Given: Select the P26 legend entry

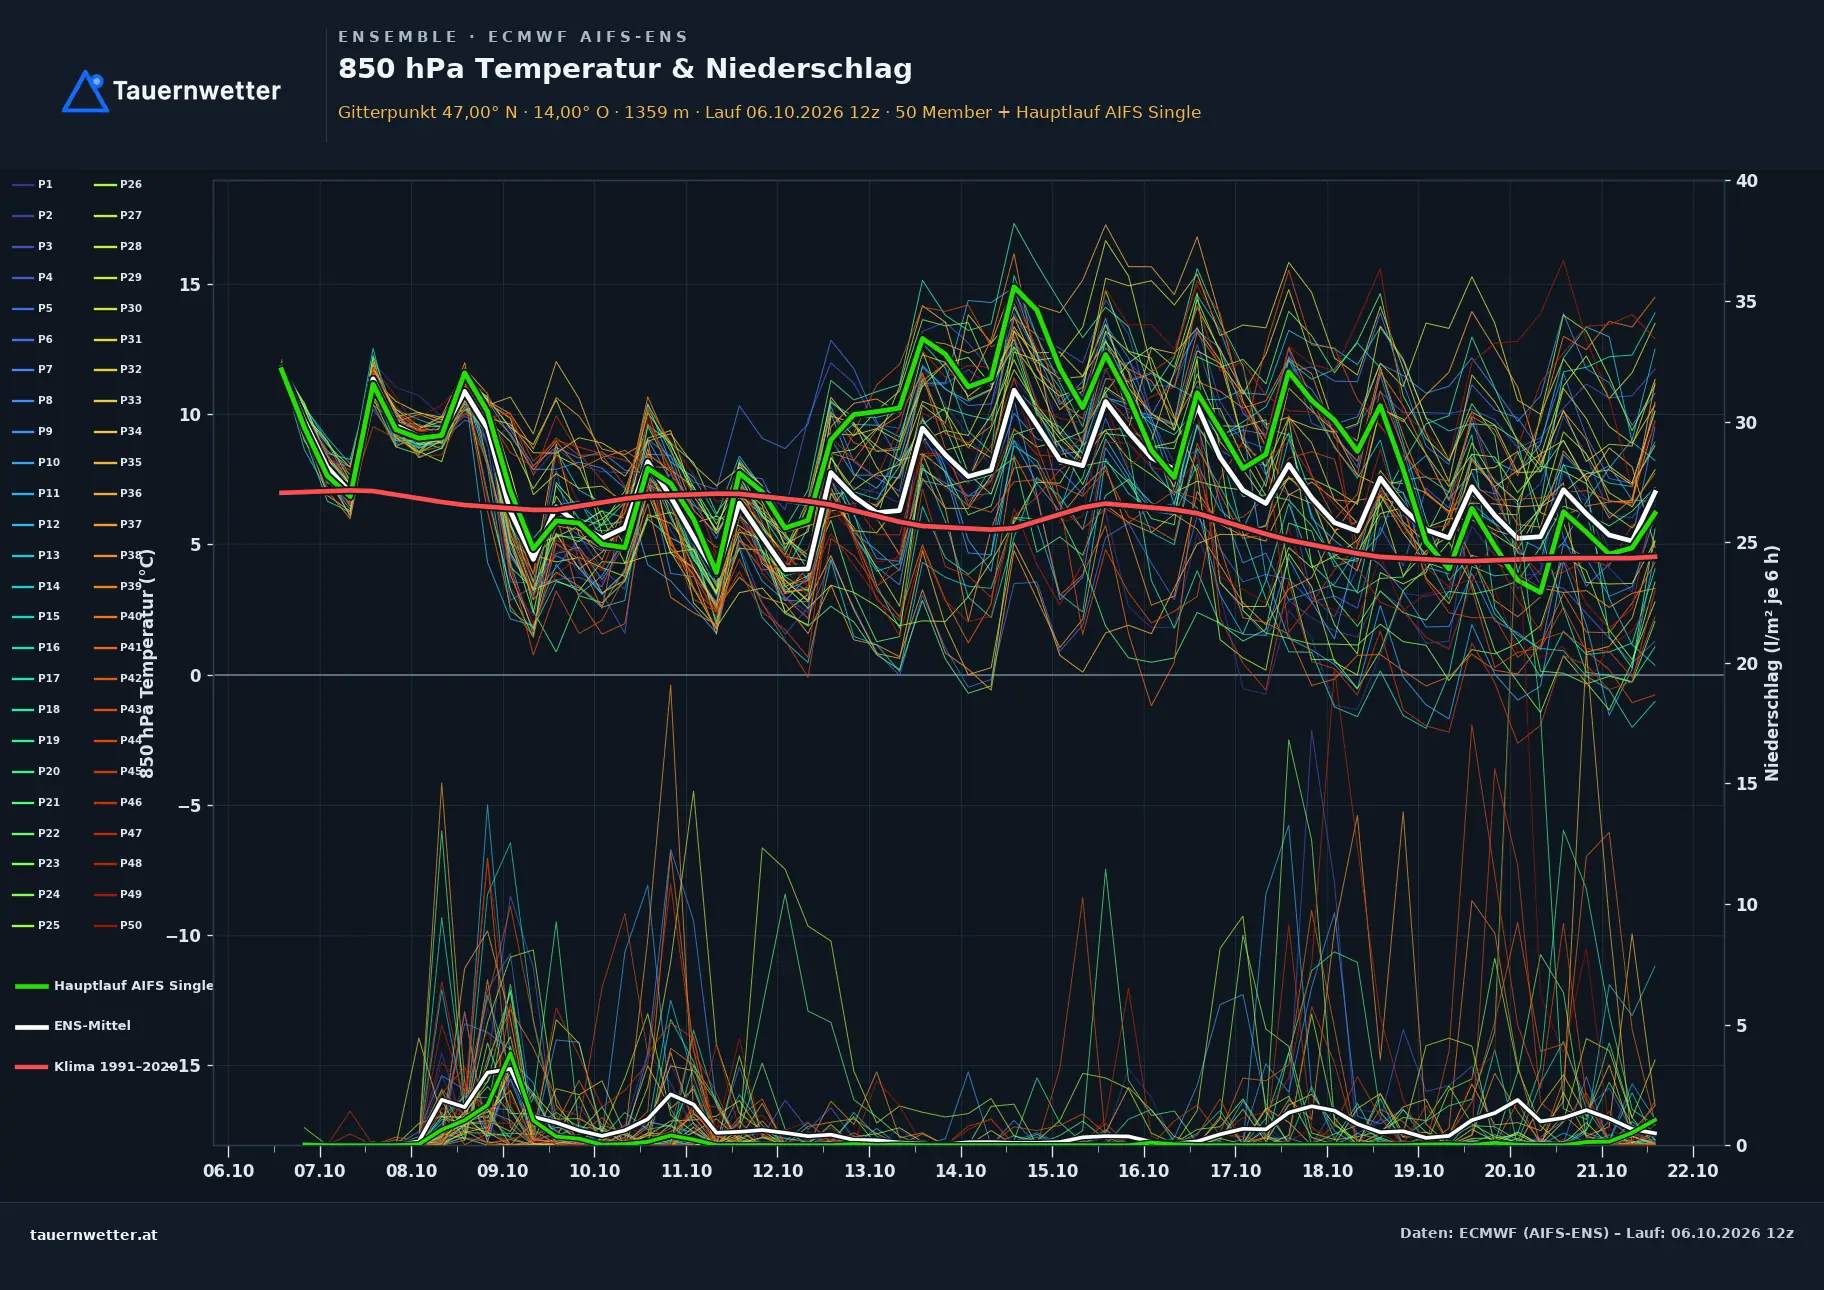Looking at the screenshot, I should pyautogui.click(x=118, y=184).
